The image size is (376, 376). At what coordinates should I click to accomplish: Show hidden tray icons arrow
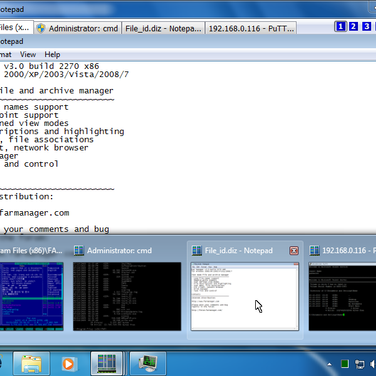[329, 364]
